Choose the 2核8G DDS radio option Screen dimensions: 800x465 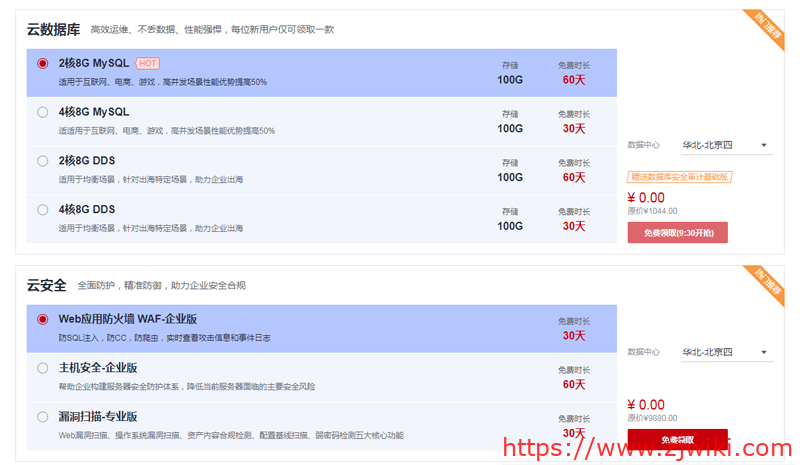coord(43,161)
